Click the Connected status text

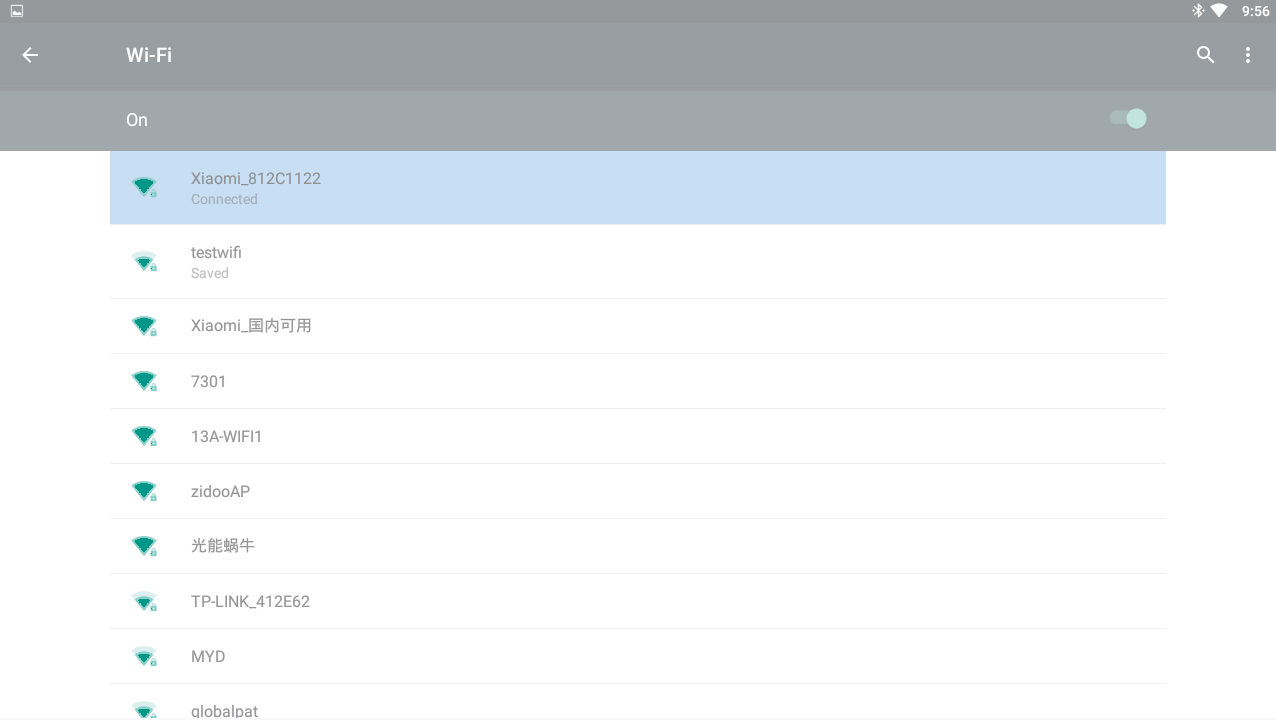pos(224,199)
